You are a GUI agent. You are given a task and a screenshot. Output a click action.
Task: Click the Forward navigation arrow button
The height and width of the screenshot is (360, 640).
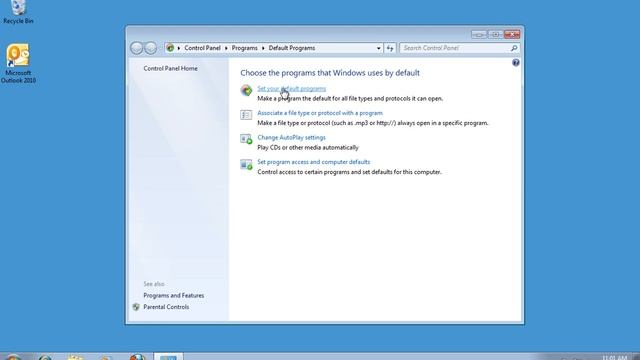click(151, 48)
